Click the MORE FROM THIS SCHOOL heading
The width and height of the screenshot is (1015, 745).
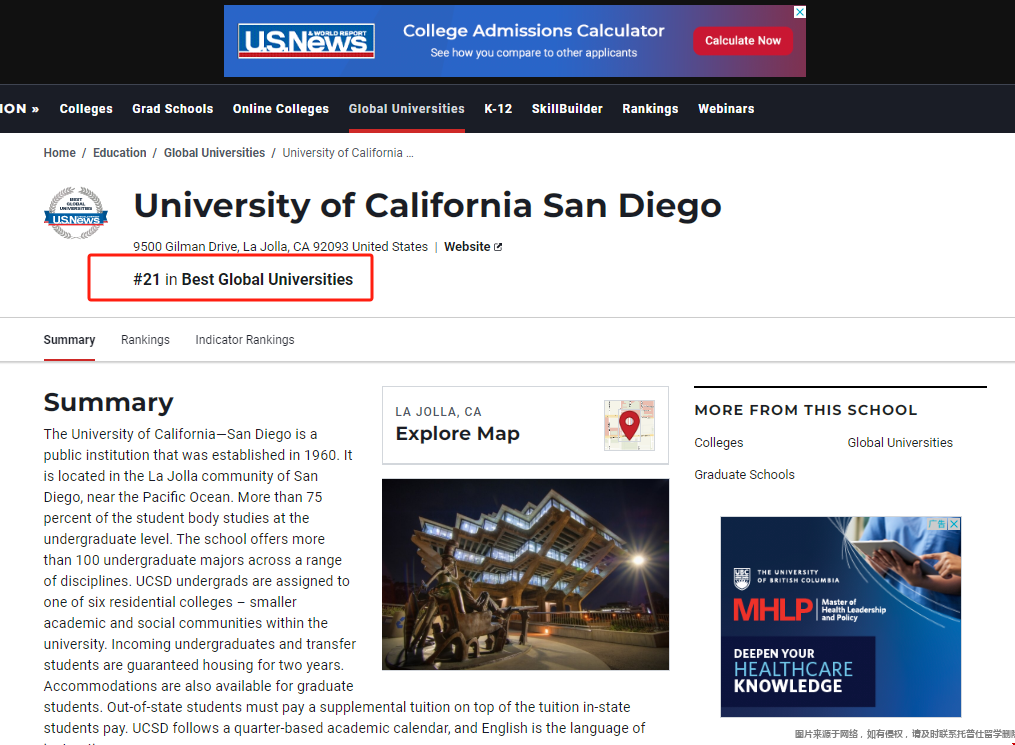pos(806,410)
